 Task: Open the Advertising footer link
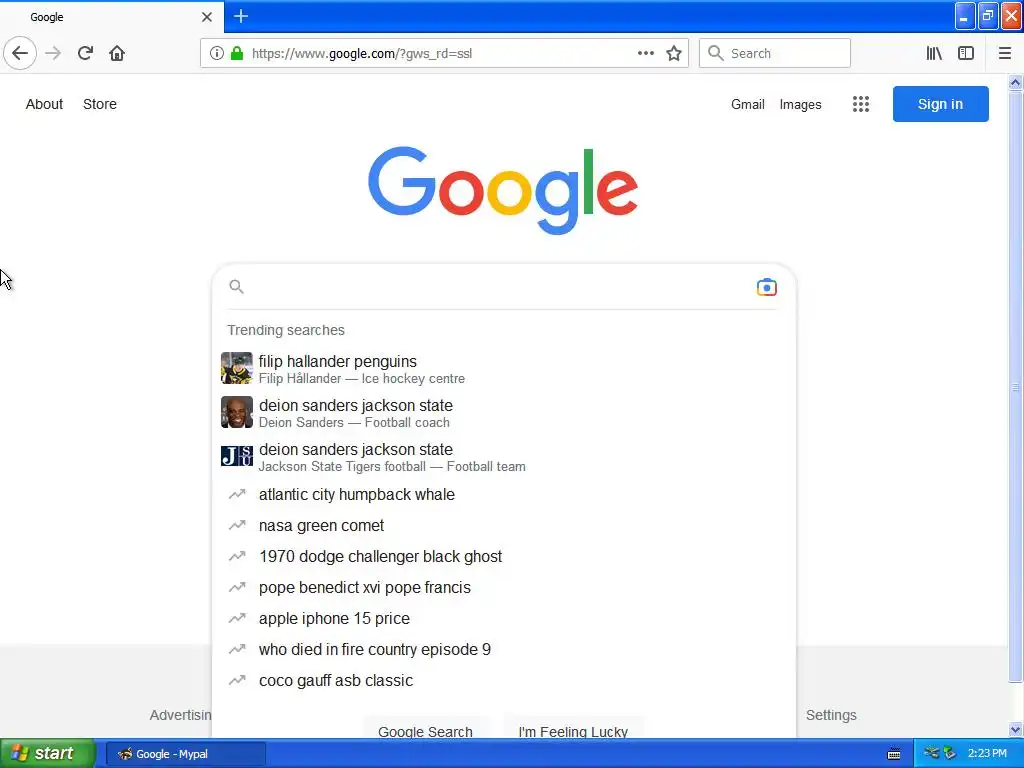tap(180, 715)
